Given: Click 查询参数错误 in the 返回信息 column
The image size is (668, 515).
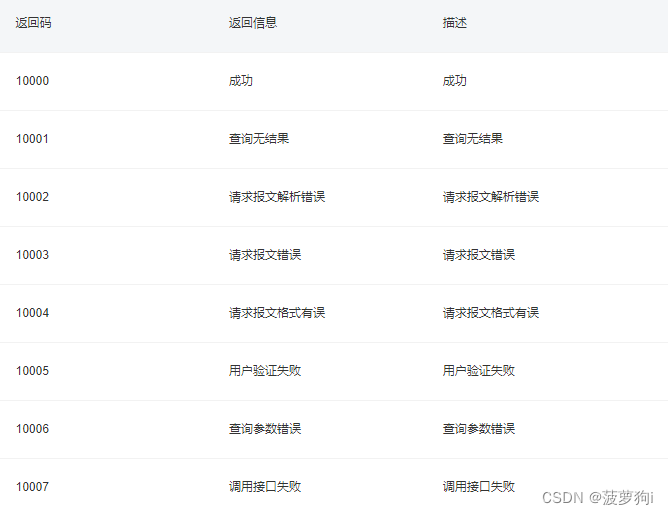Looking at the screenshot, I should (x=265, y=429).
